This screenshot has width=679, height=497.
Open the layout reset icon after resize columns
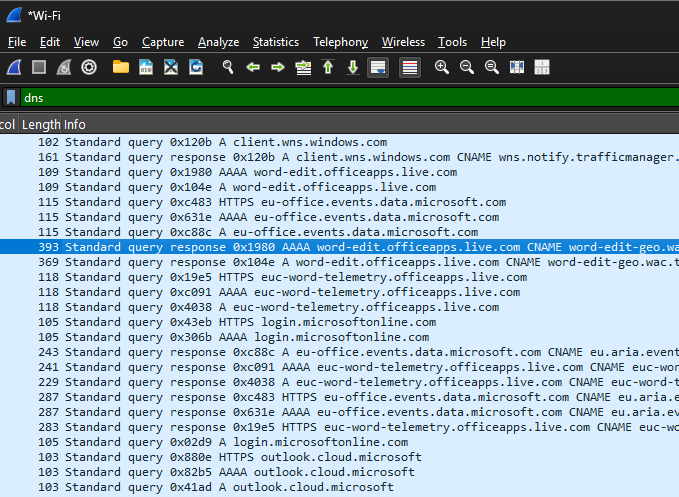click(542, 67)
